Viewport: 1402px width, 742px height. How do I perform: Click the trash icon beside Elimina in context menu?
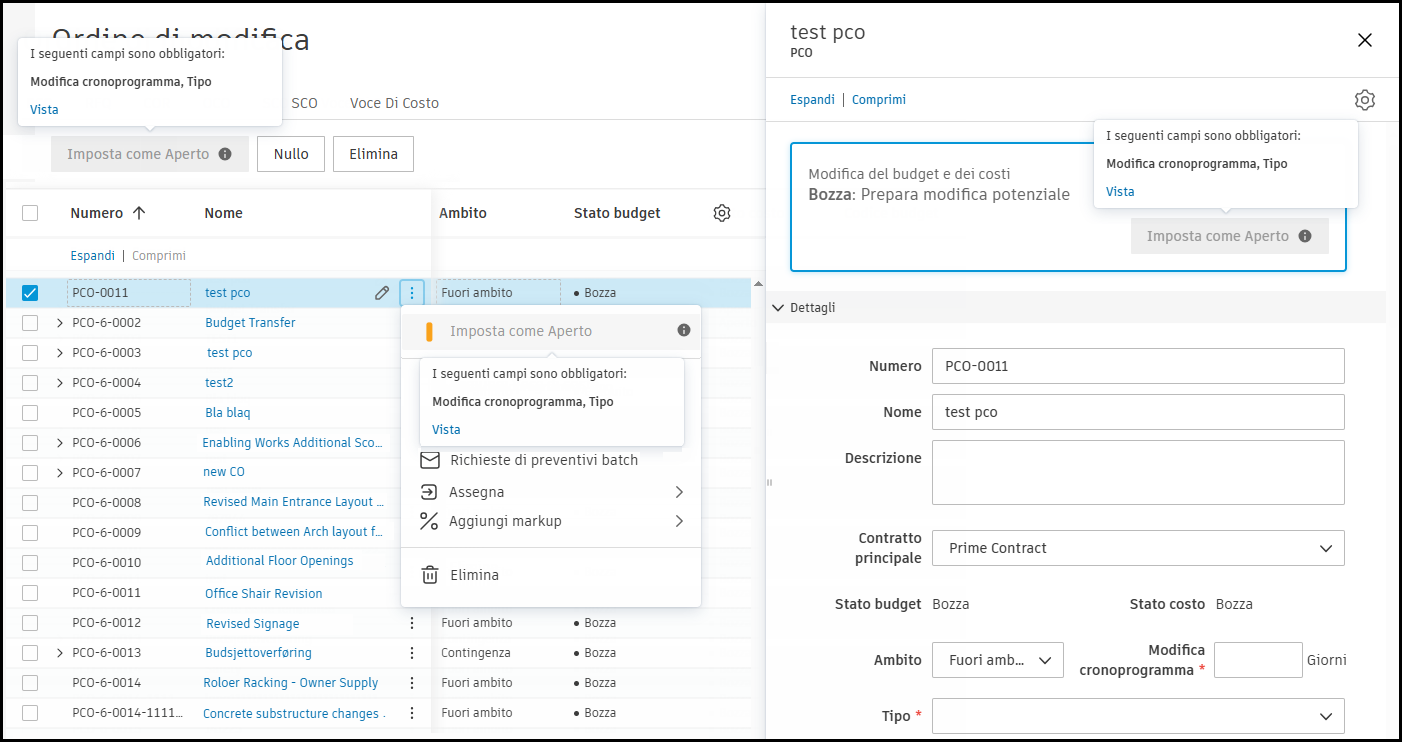click(x=428, y=574)
